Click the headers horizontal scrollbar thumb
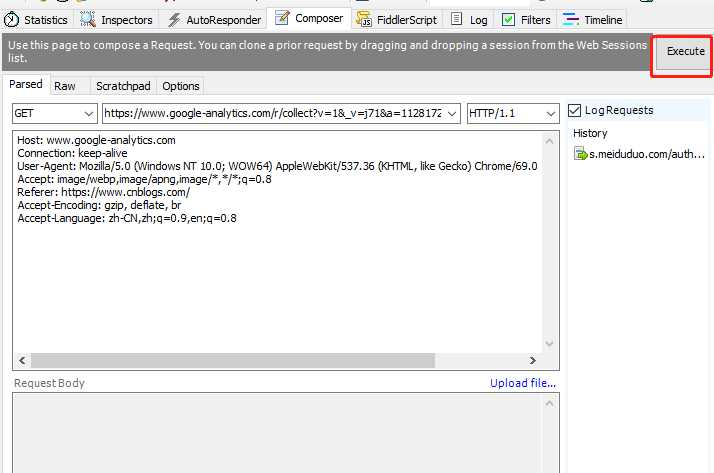The height and width of the screenshot is (473, 714). point(232,361)
